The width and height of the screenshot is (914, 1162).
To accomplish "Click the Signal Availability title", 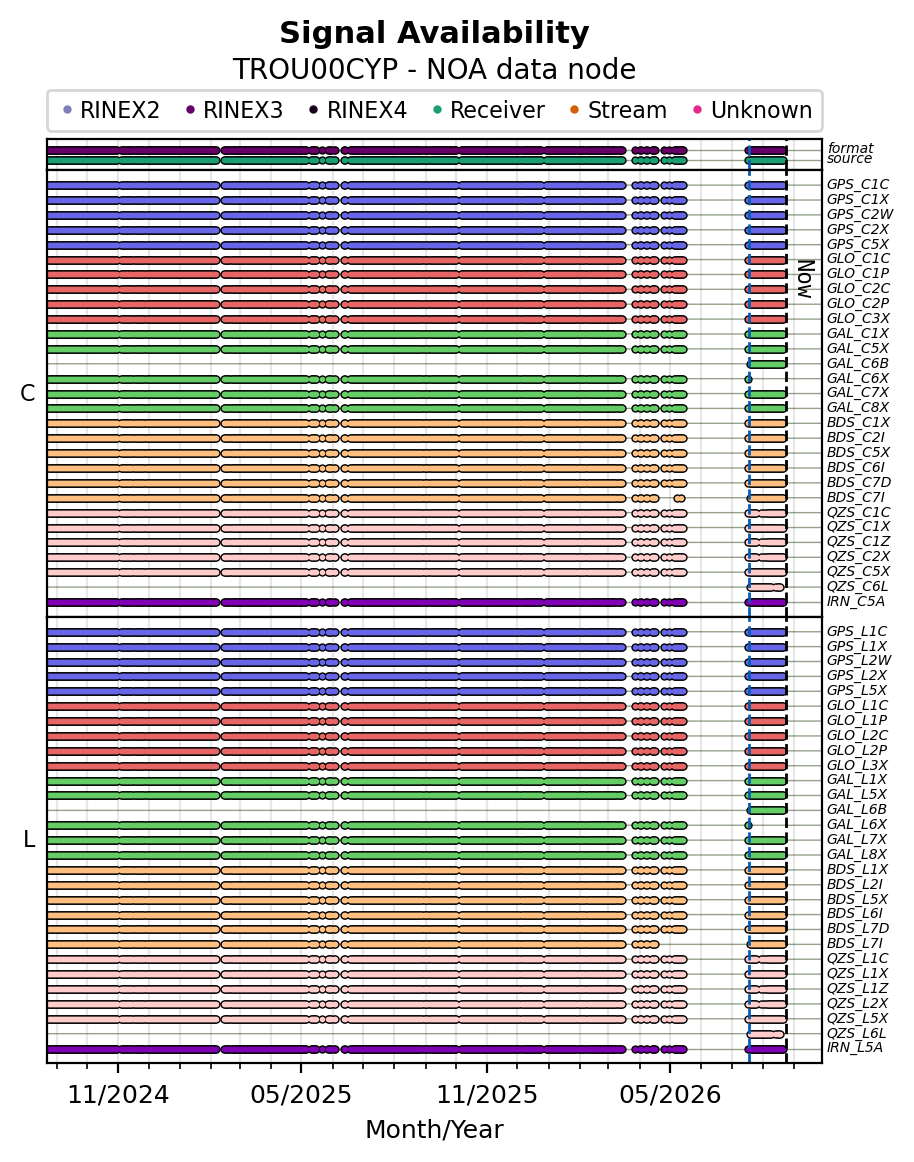I will 434,33.
